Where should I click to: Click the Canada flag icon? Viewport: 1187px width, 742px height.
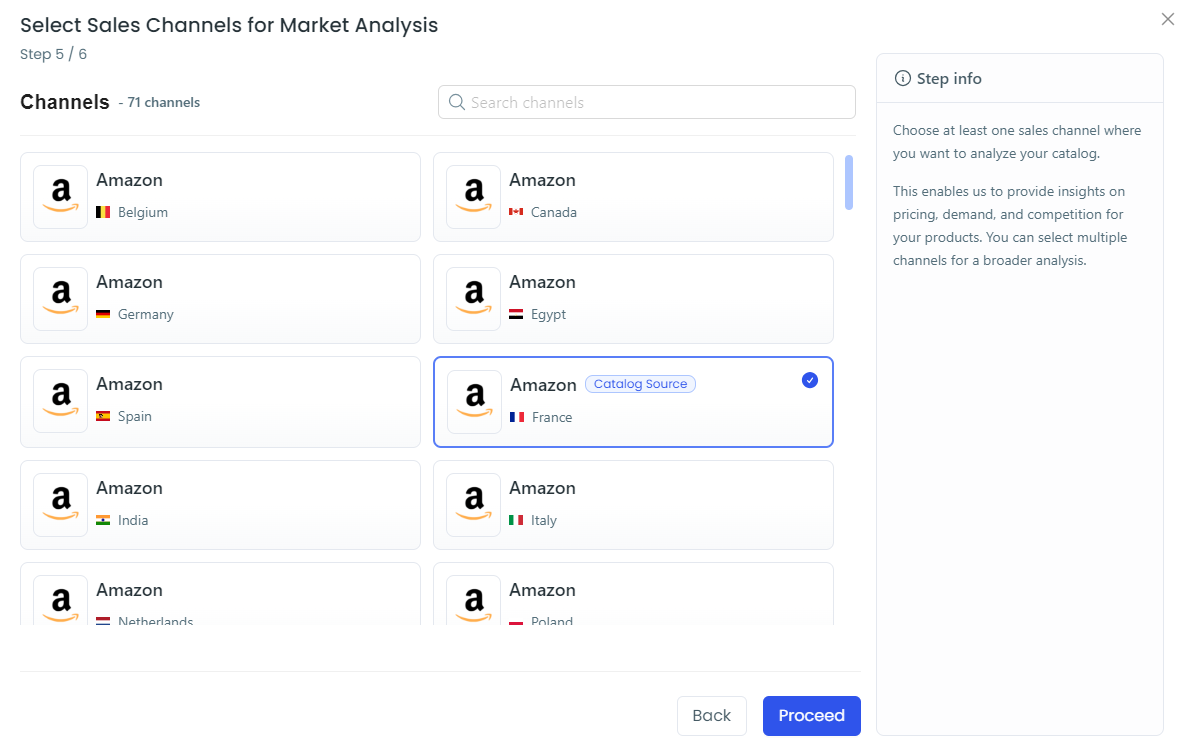point(516,212)
